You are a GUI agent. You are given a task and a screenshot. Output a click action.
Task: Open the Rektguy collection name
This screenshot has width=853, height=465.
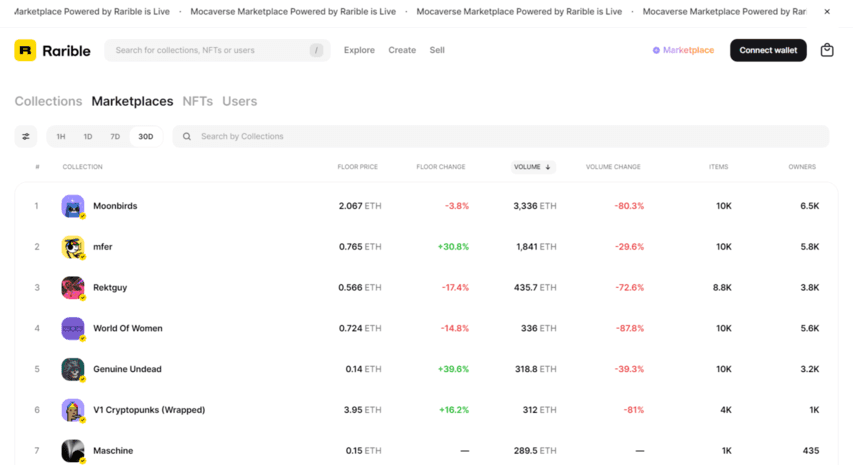110,288
